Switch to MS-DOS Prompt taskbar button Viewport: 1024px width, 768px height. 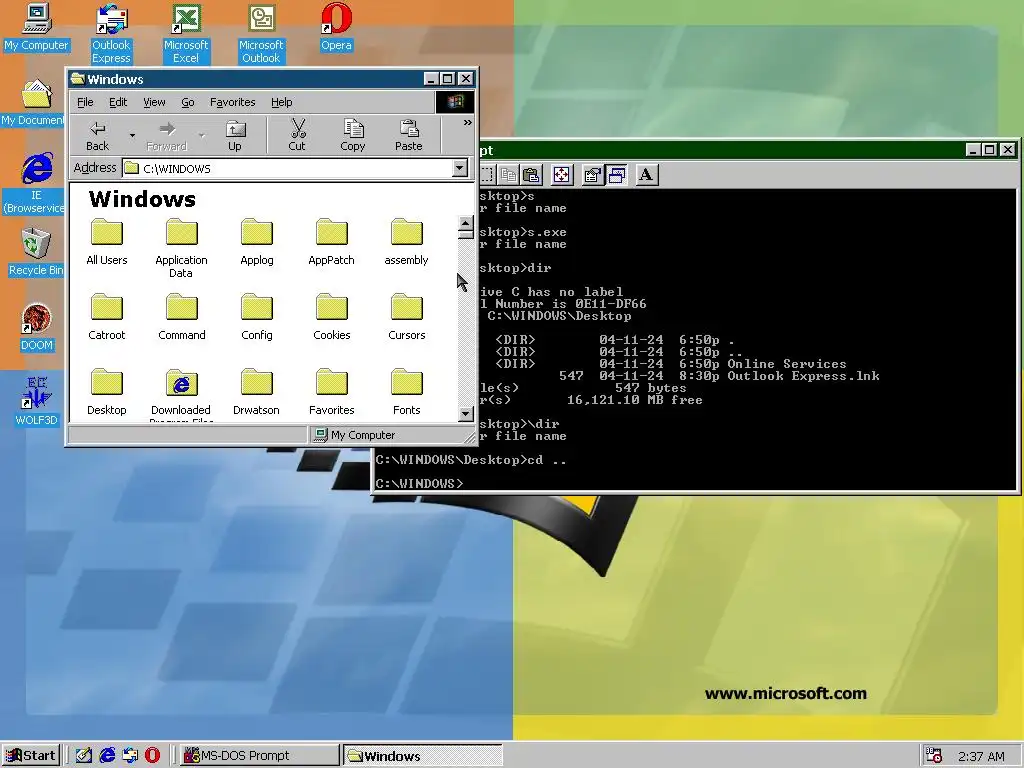[259, 756]
